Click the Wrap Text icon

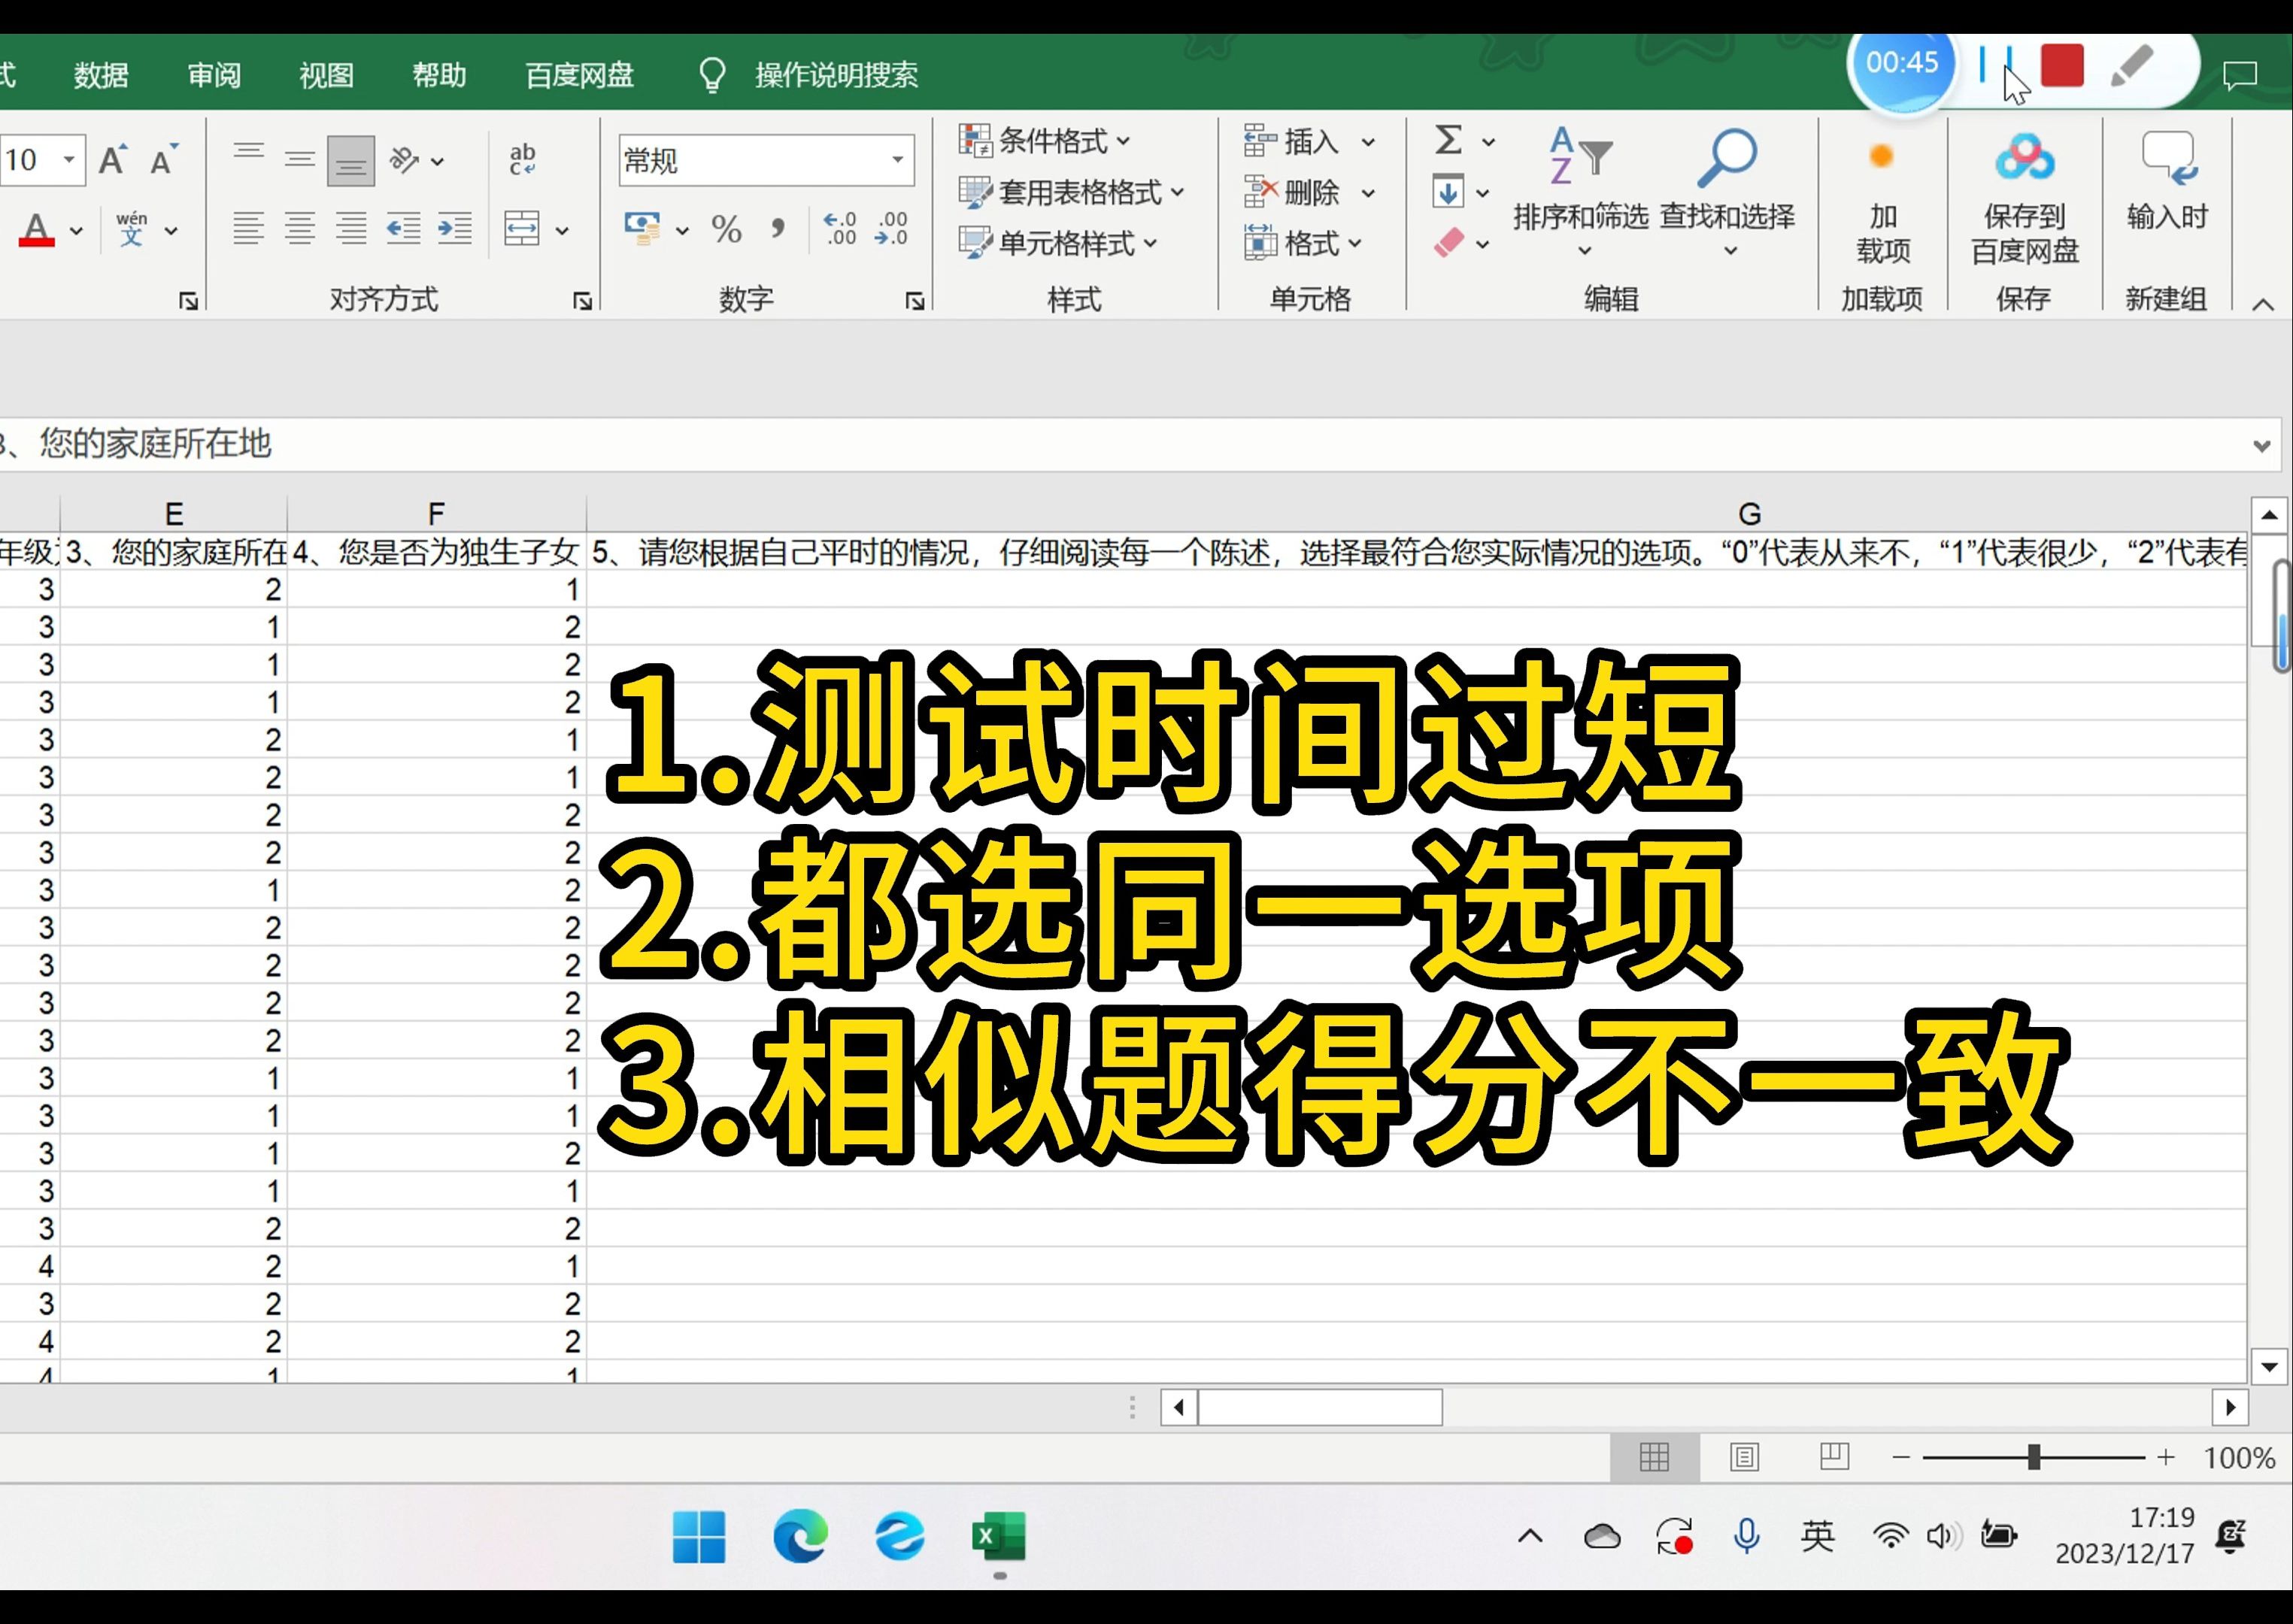[522, 160]
